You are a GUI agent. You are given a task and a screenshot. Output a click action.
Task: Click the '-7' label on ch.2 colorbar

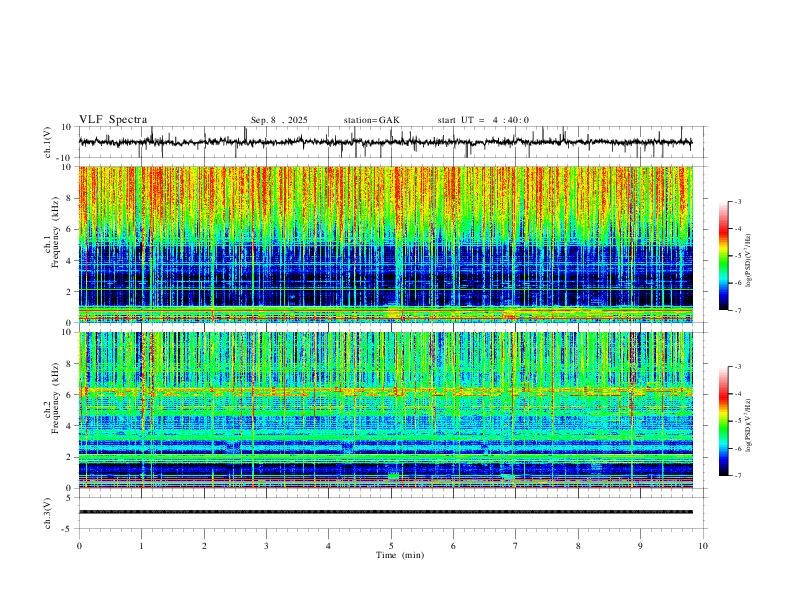click(x=737, y=476)
